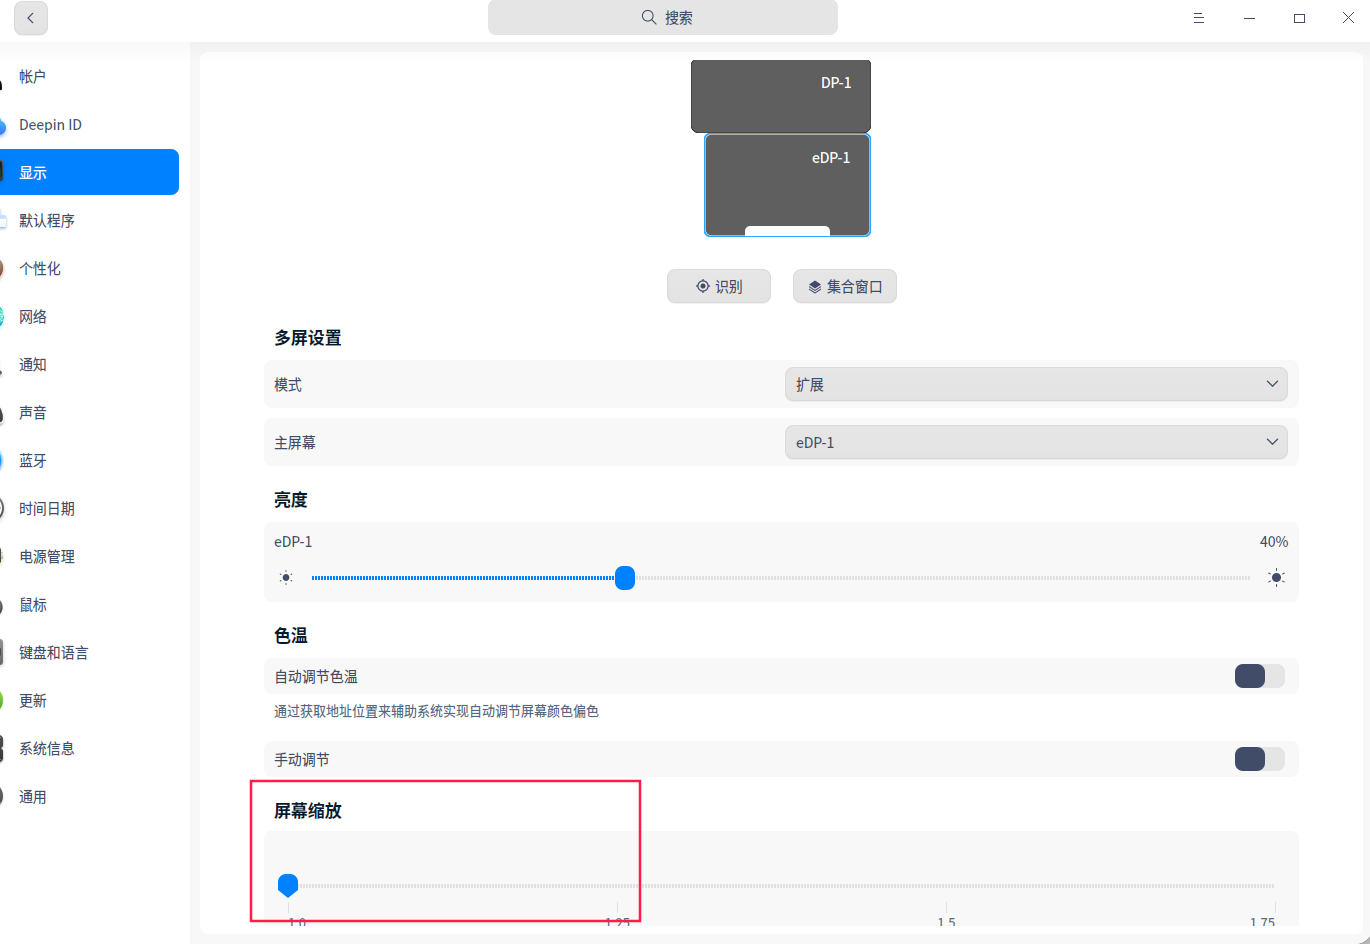Set the screen scale to 1.5 on slider
This screenshot has height=944, width=1370.
pos(946,886)
